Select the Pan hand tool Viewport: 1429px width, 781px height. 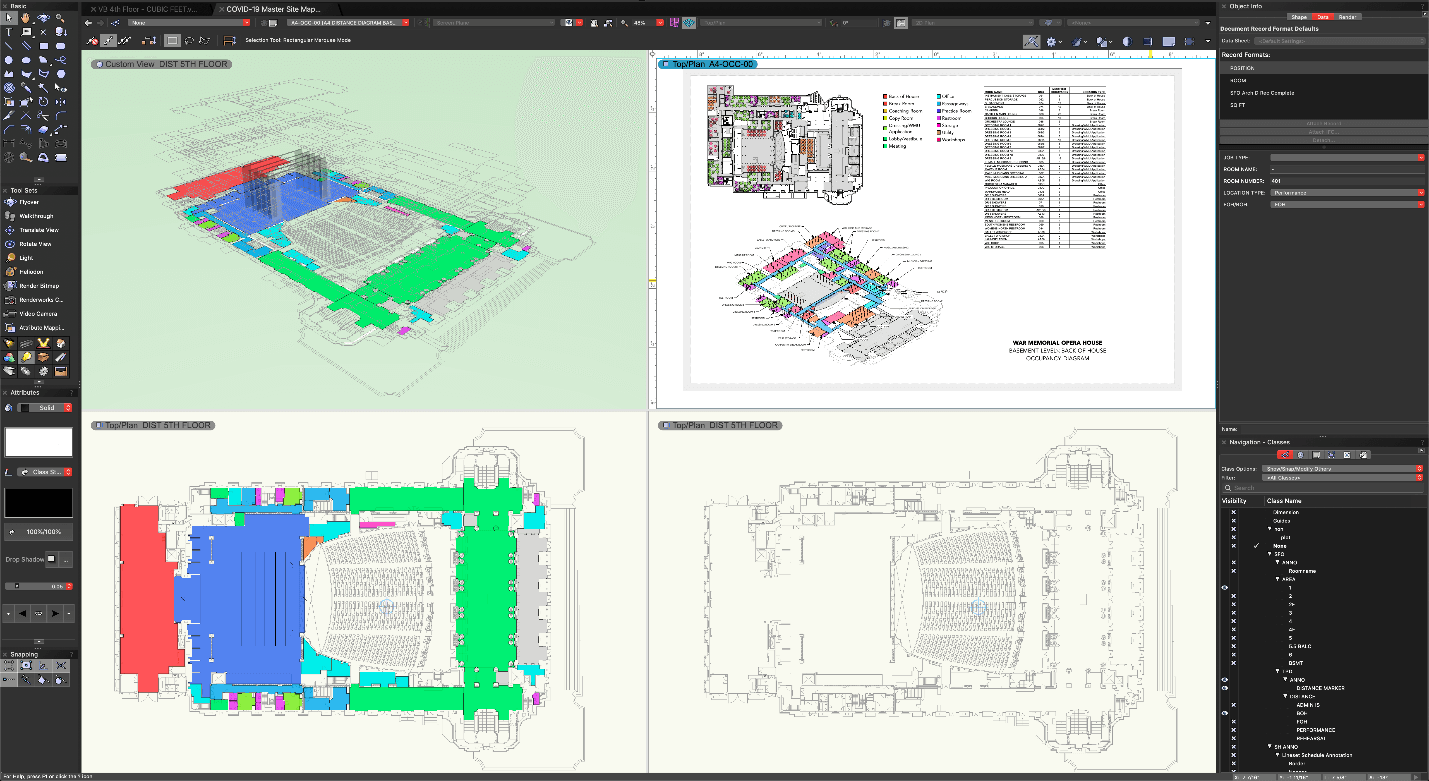tap(26, 18)
